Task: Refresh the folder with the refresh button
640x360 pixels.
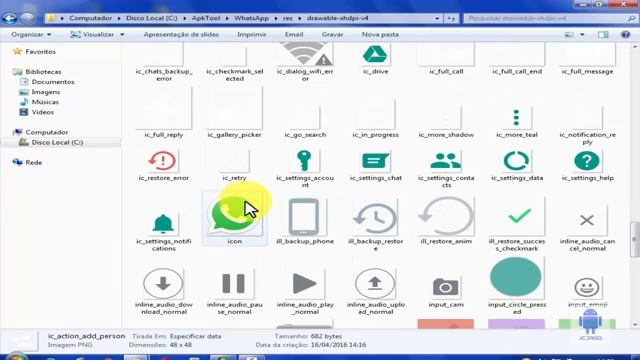Action: 451,18
